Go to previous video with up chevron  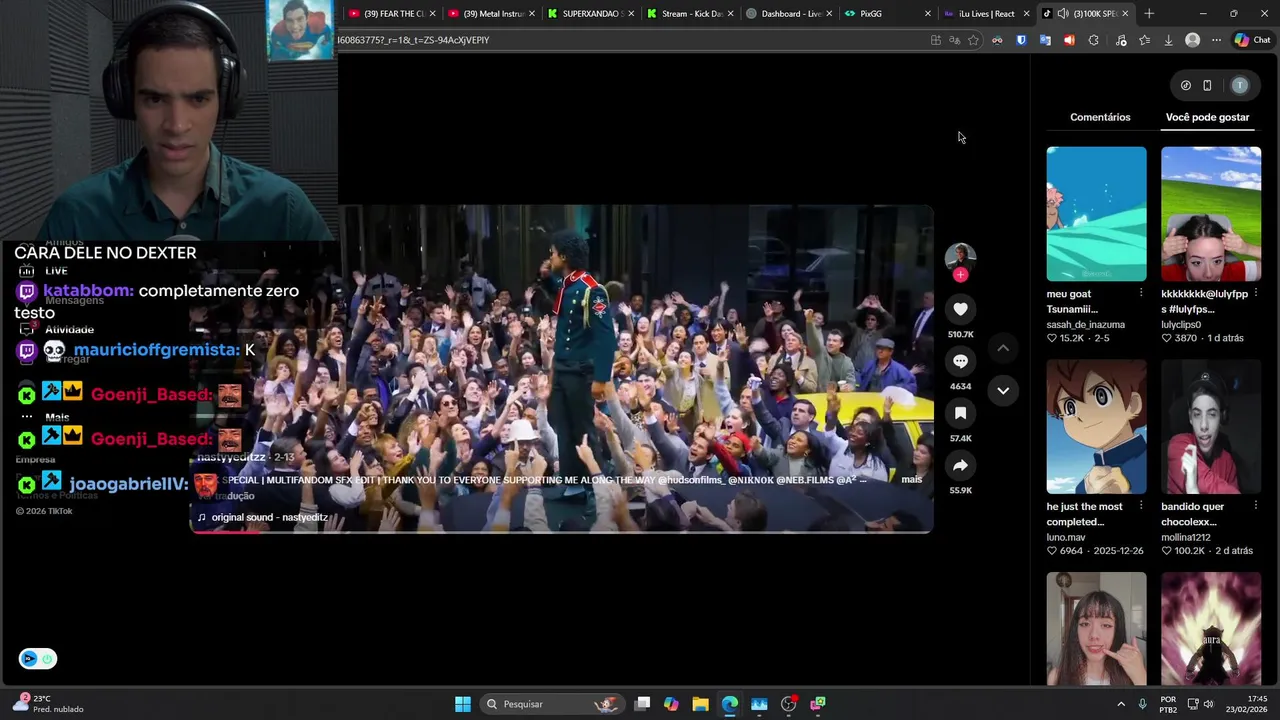point(1003,348)
